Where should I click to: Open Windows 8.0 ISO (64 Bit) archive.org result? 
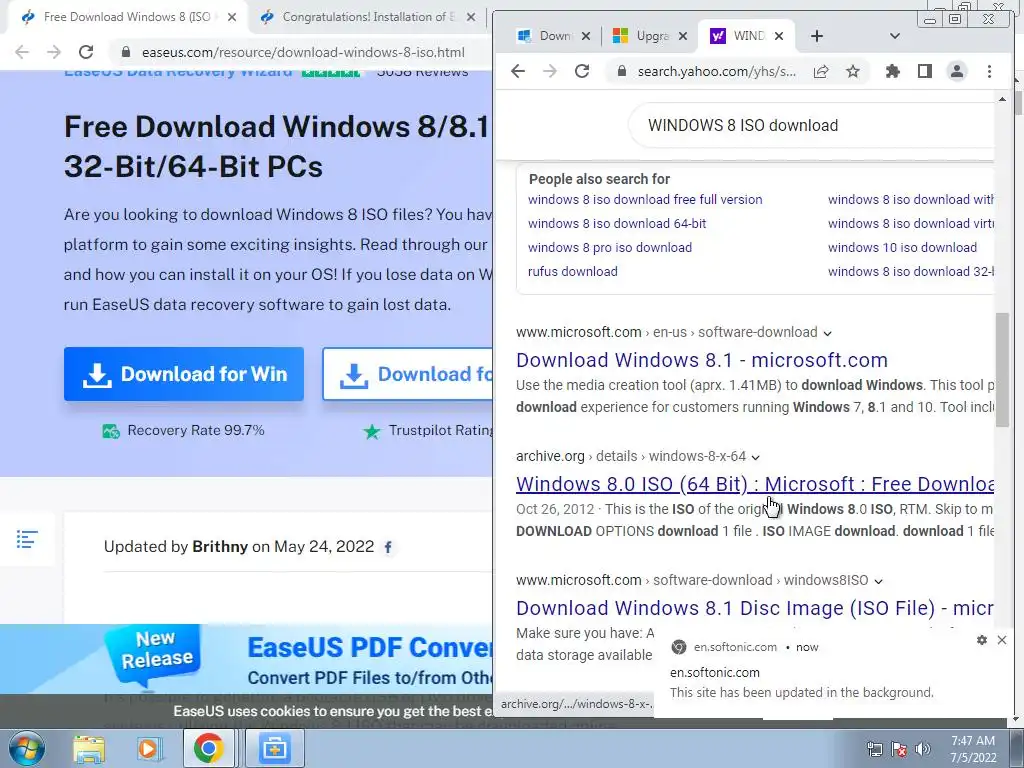point(755,485)
